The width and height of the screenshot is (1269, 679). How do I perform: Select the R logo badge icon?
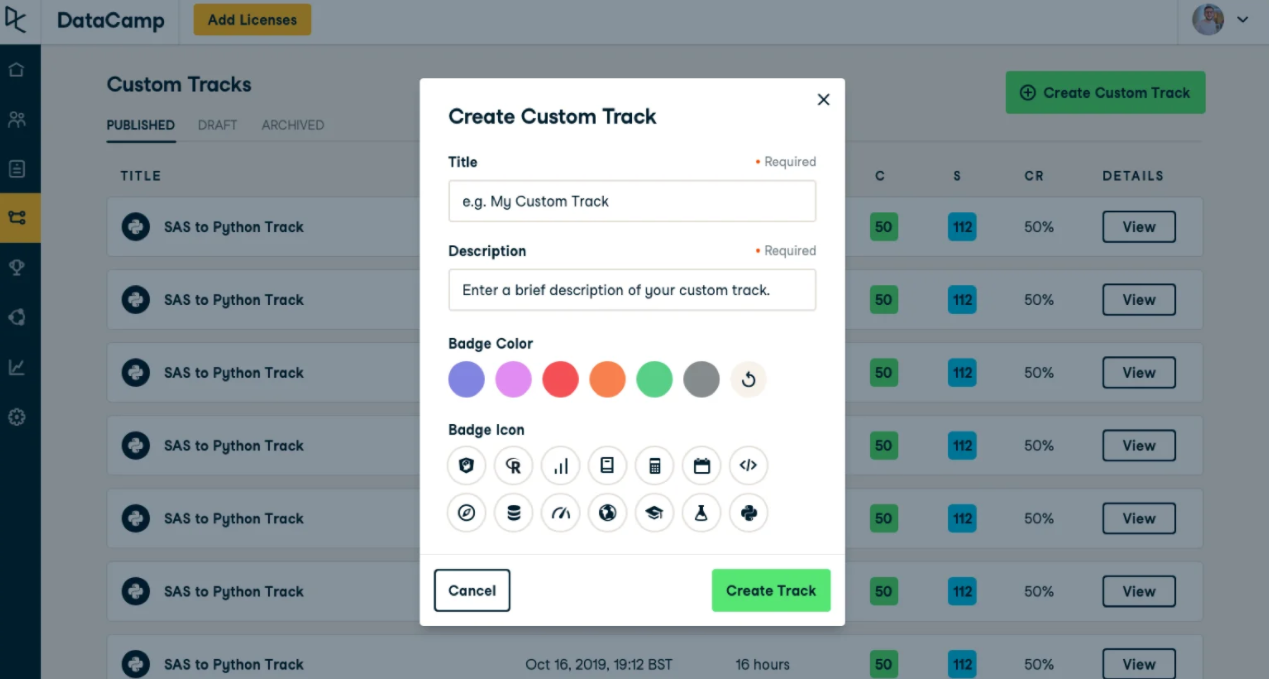[513, 465]
